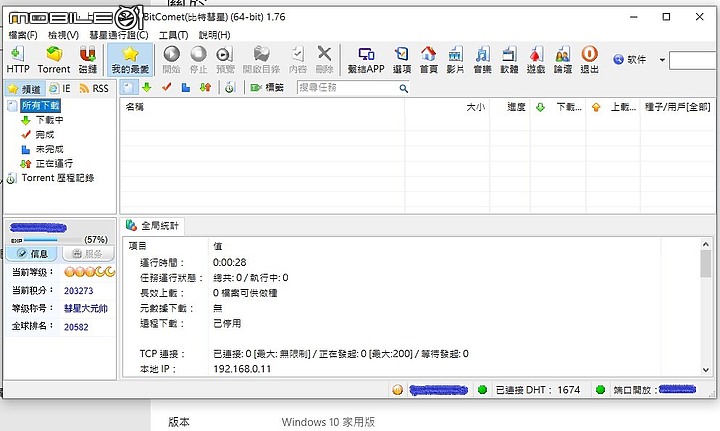Select 下載中 in the sidebar tree

coord(49,120)
